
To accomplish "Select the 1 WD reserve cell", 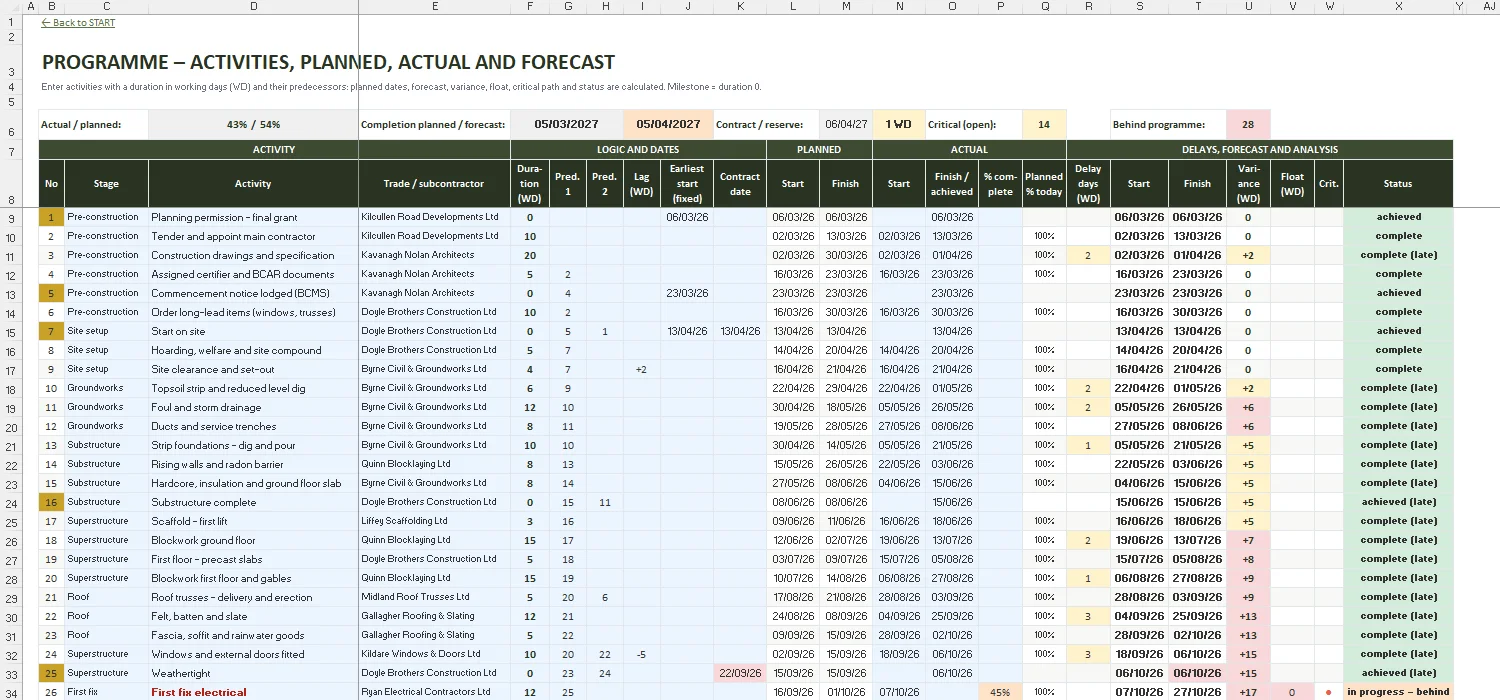I will [x=898, y=125].
